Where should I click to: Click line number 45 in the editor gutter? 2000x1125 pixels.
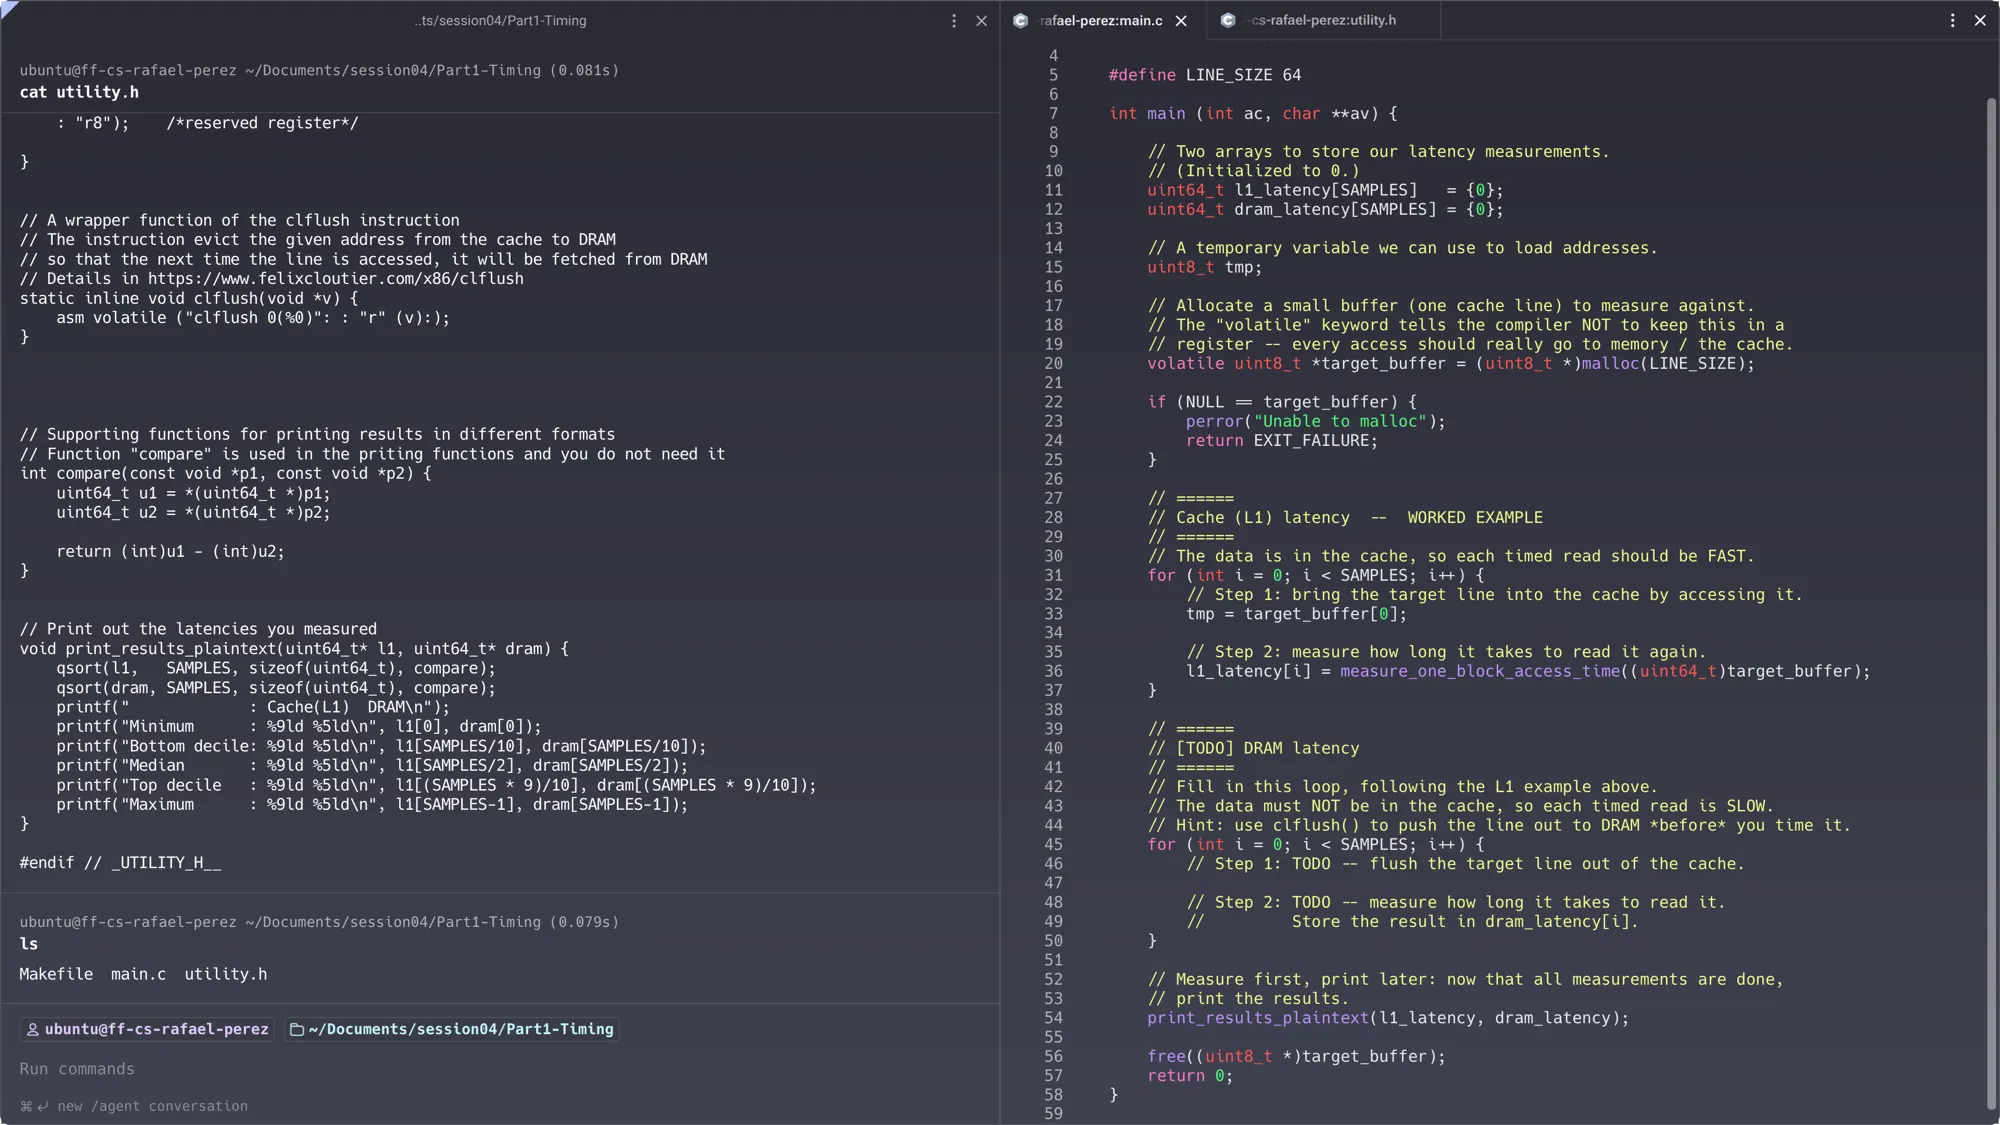pyautogui.click(x=1053, y=845)
